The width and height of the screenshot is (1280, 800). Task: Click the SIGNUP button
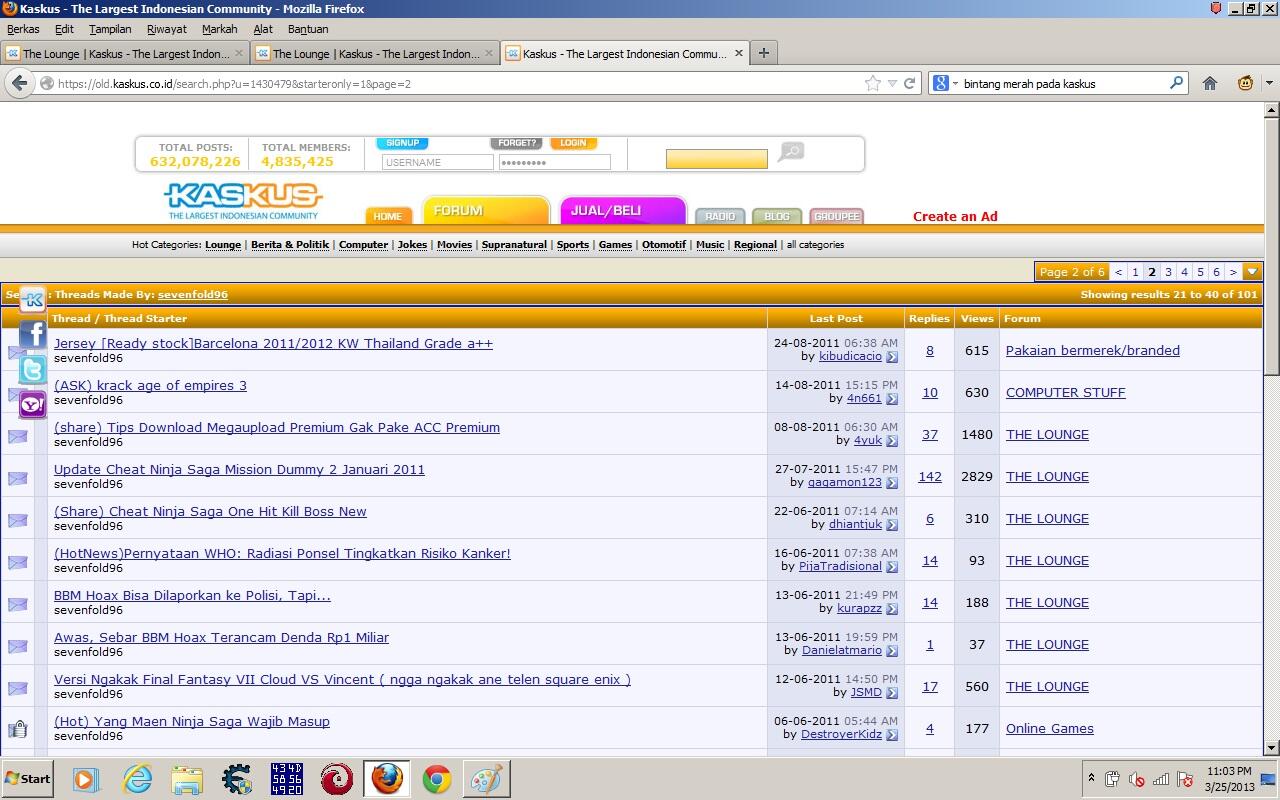(x=402, y=143)
